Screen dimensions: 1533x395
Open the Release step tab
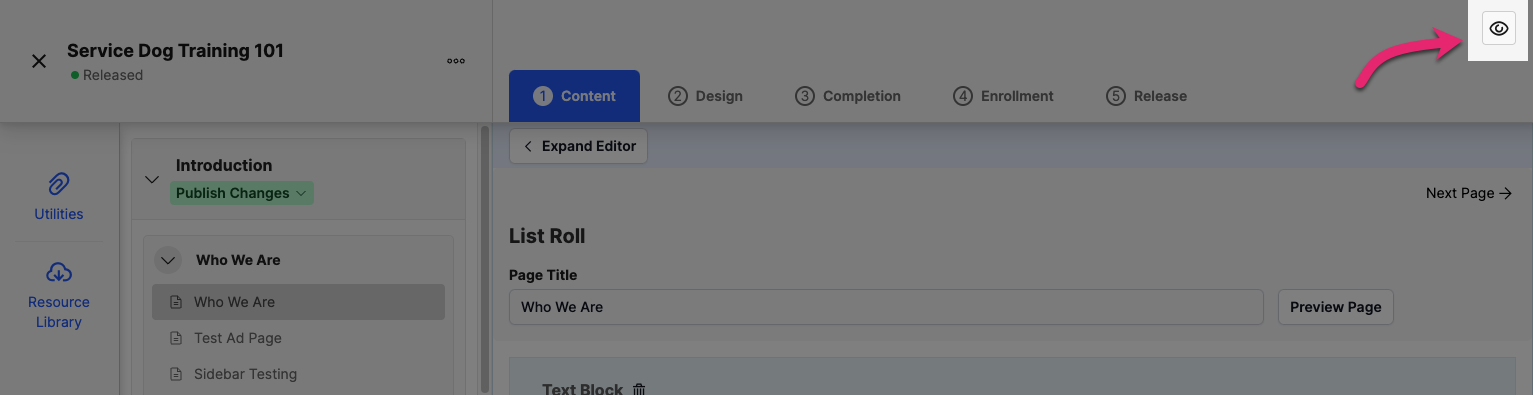pos(1146,96)
